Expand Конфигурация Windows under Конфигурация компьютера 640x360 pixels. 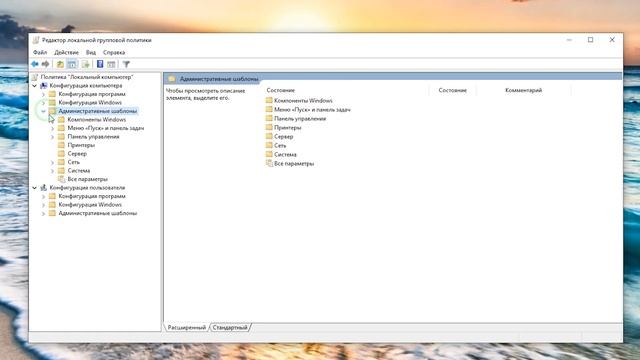pos(44,103)
